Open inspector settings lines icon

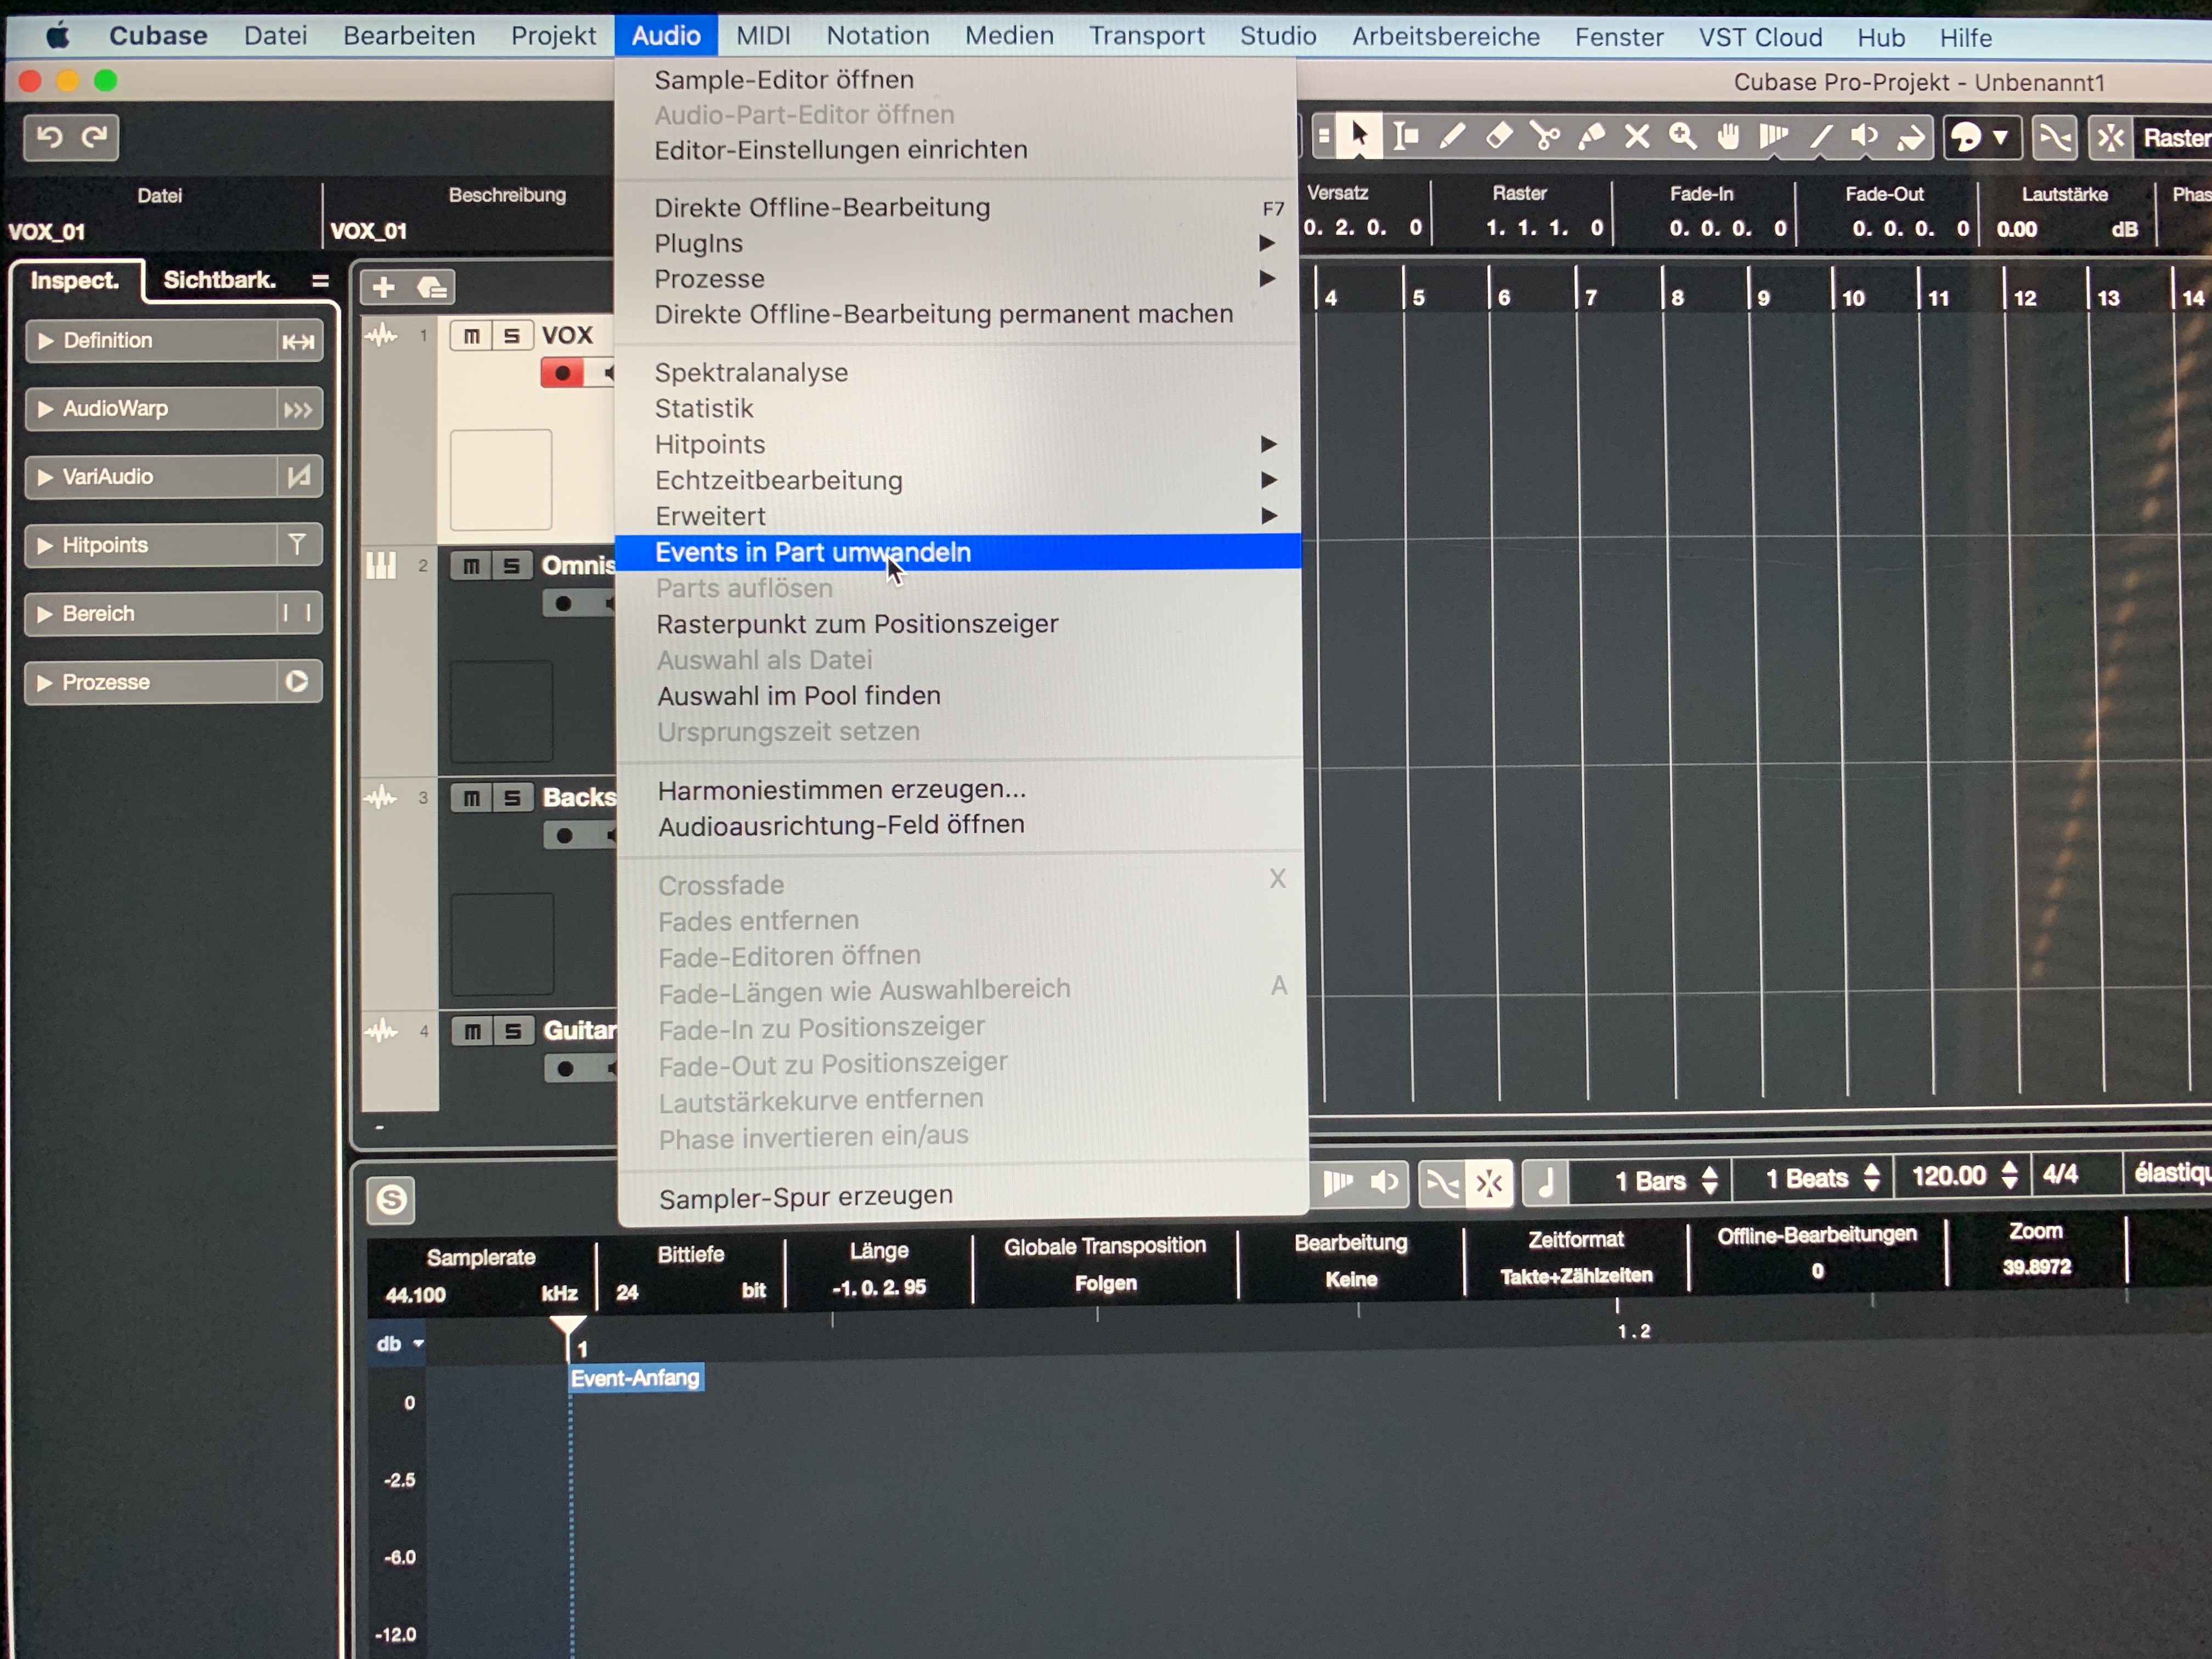[x=320, y=281]
